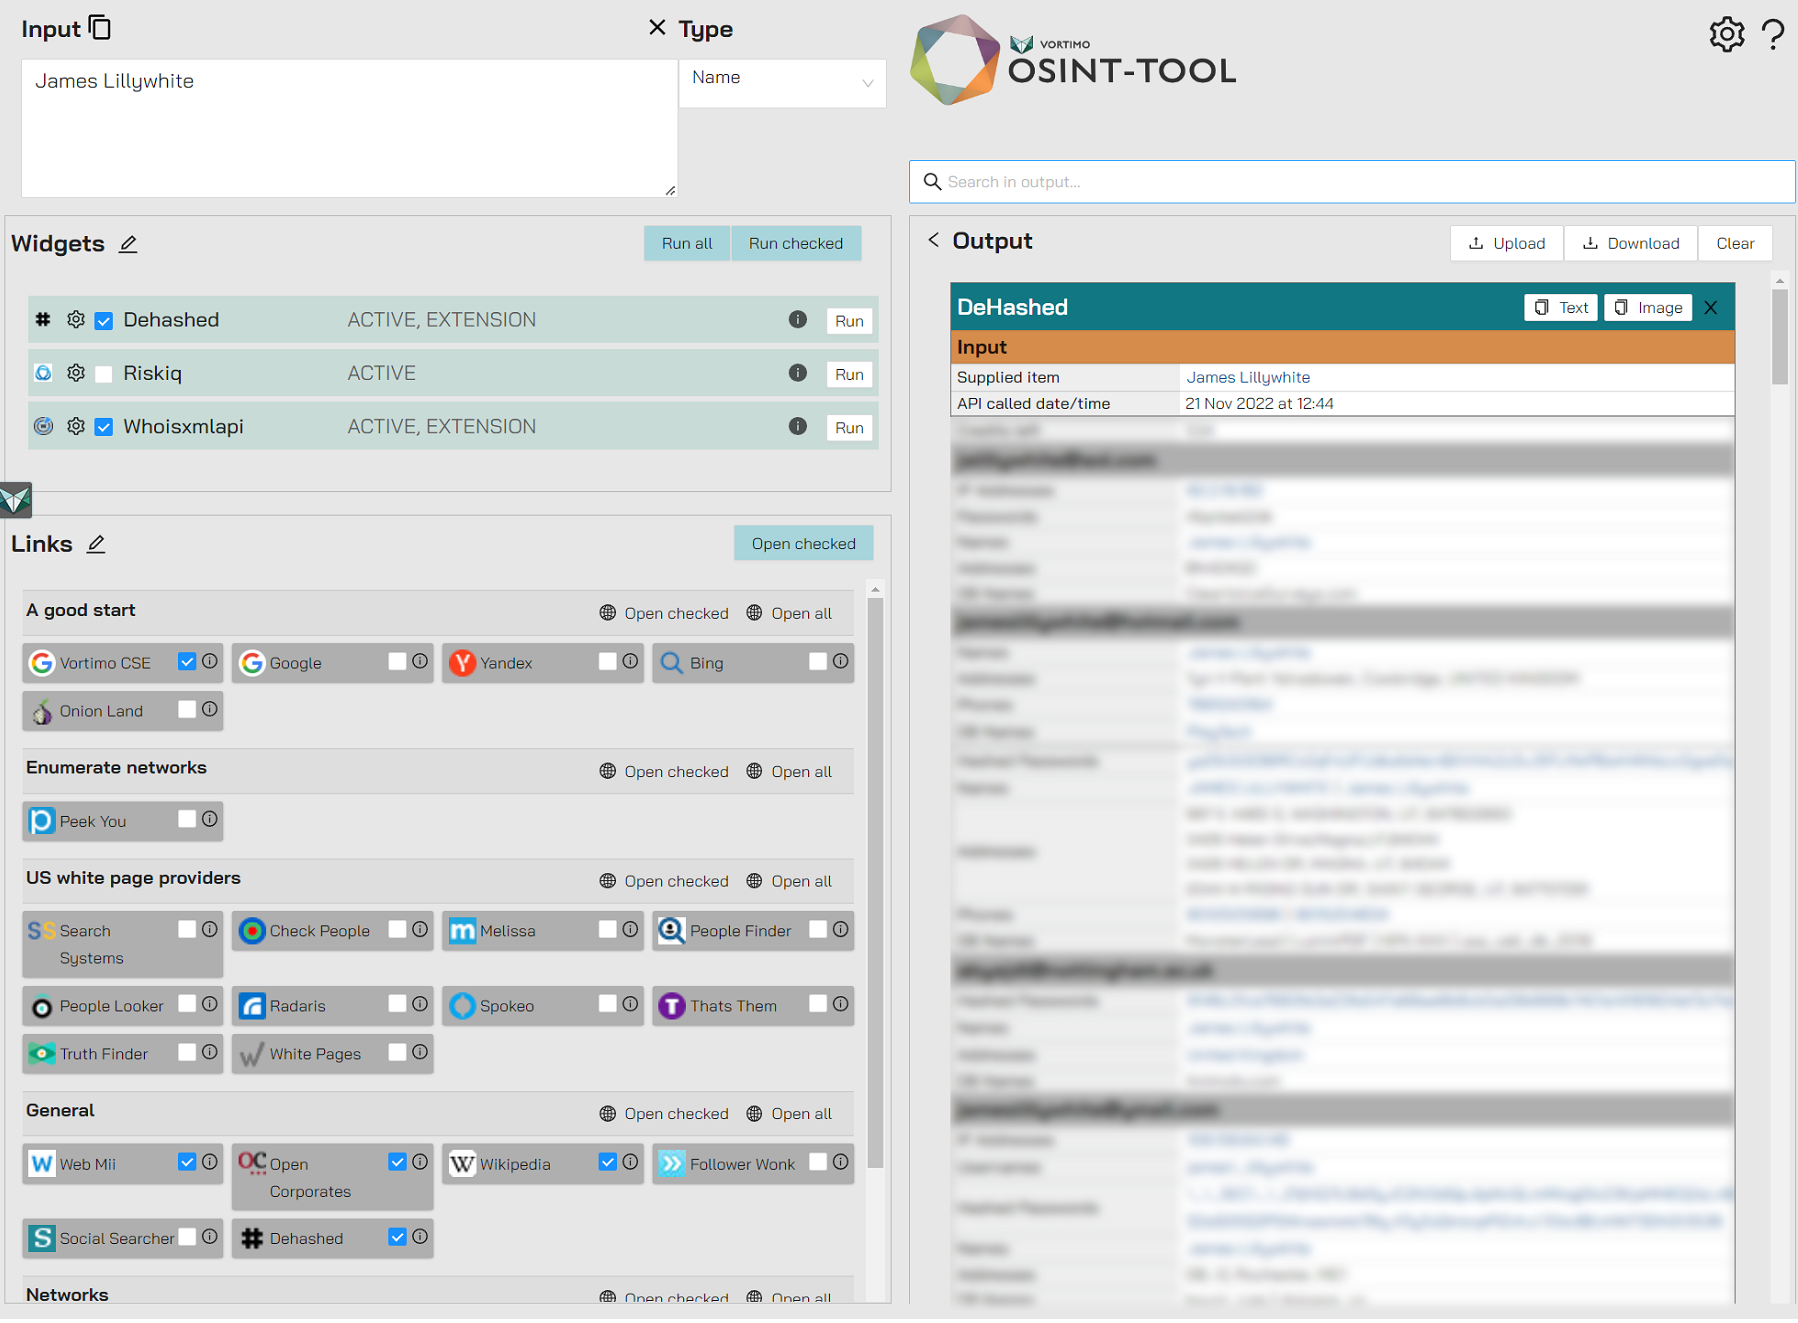Open the settings gear in top right

pyautogui.click(x=1726, y=35)
